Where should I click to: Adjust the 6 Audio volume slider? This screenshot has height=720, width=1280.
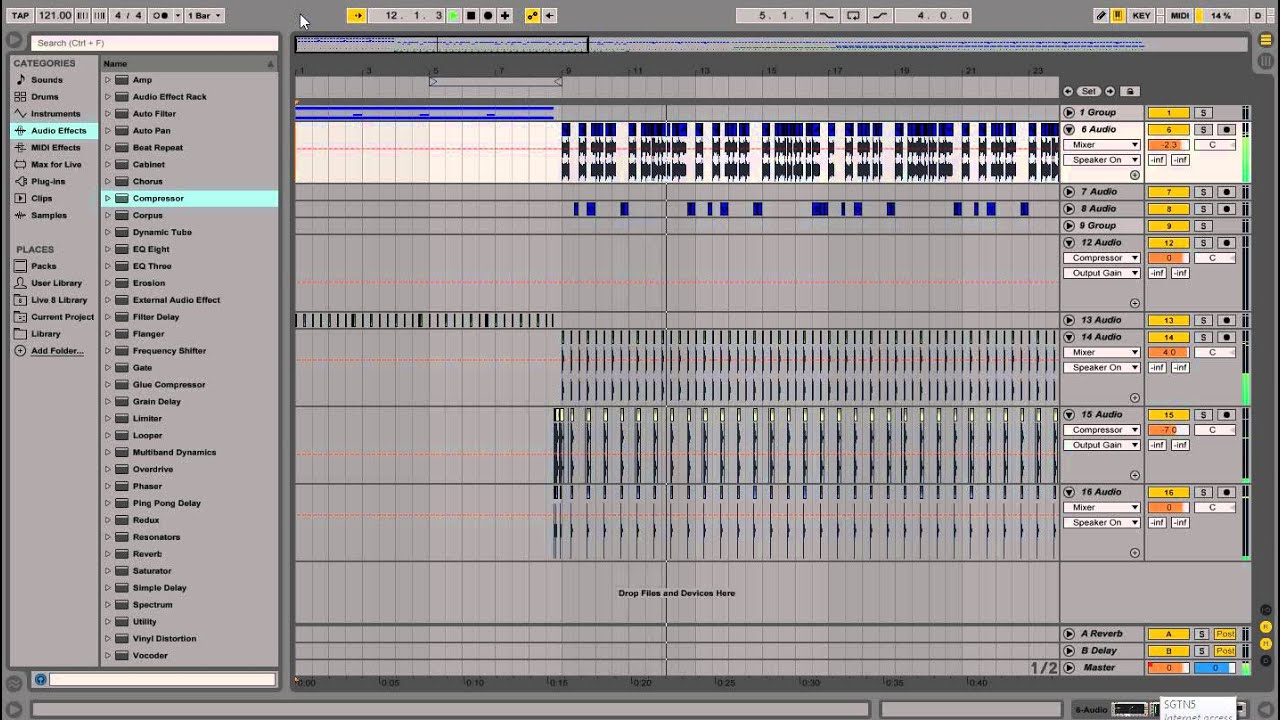1168,145
